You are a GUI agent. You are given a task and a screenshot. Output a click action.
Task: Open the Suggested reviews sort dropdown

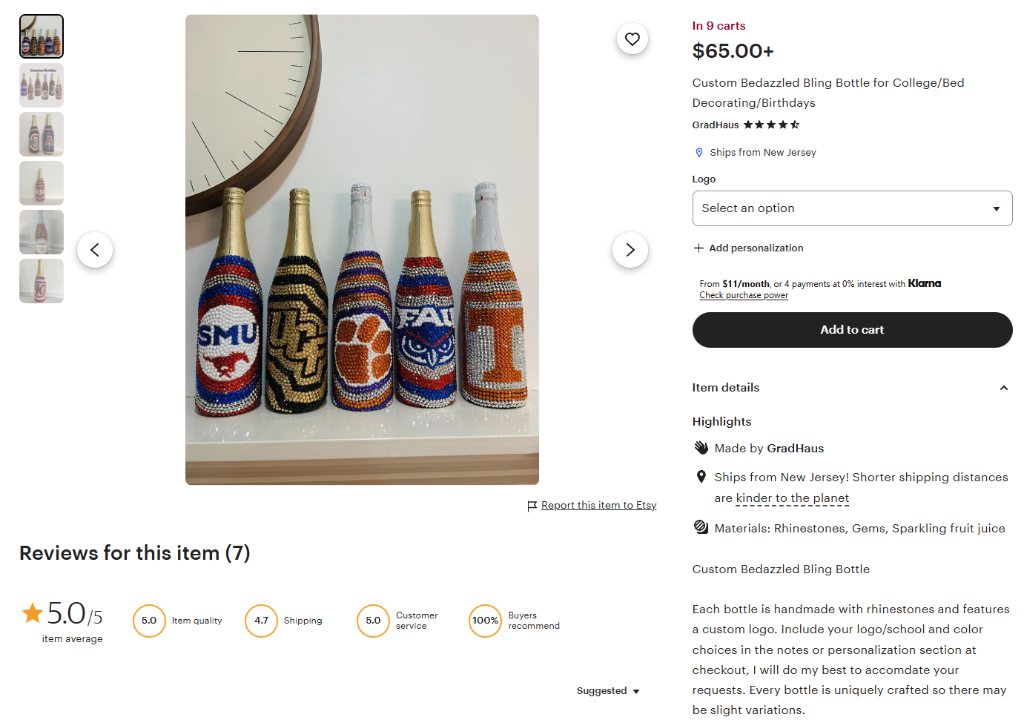[607, 690]
